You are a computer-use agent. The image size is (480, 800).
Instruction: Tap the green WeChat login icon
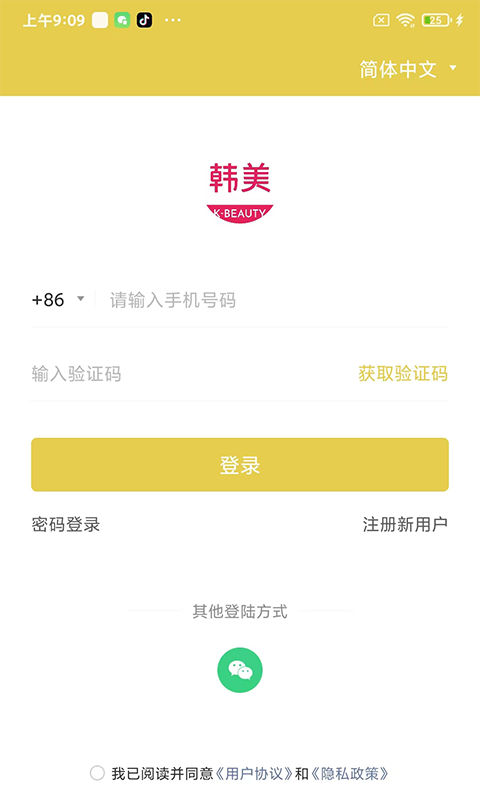pyautogui.click(x=240, y=670)
